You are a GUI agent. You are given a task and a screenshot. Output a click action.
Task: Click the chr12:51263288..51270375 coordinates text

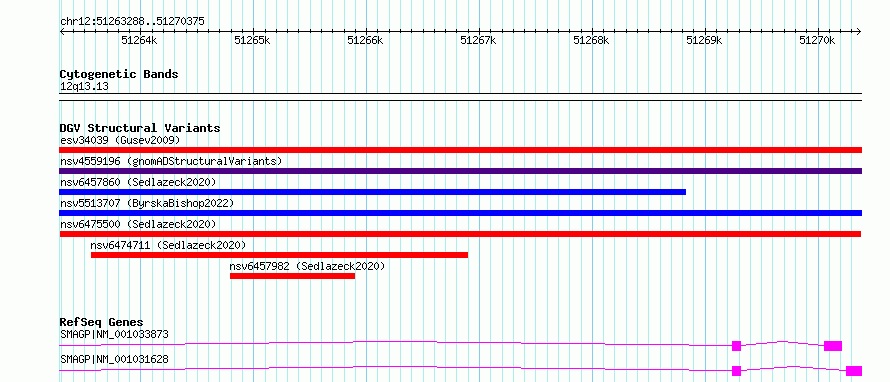(132, 22)
